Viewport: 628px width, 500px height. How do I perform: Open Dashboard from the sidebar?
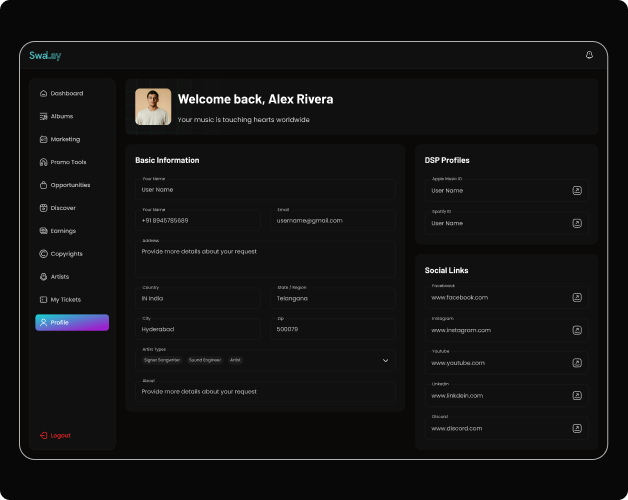(x=66, y=93)
